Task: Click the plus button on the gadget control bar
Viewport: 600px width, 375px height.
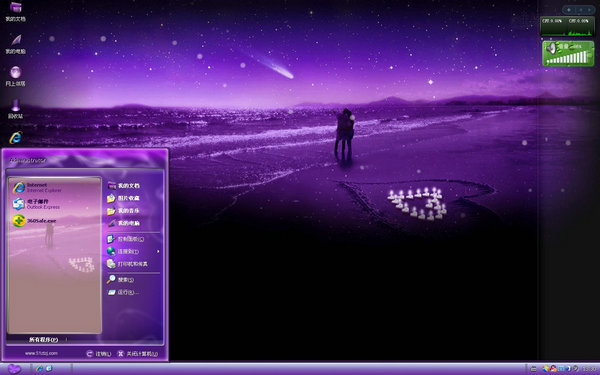Action: (x=569, y=10)
